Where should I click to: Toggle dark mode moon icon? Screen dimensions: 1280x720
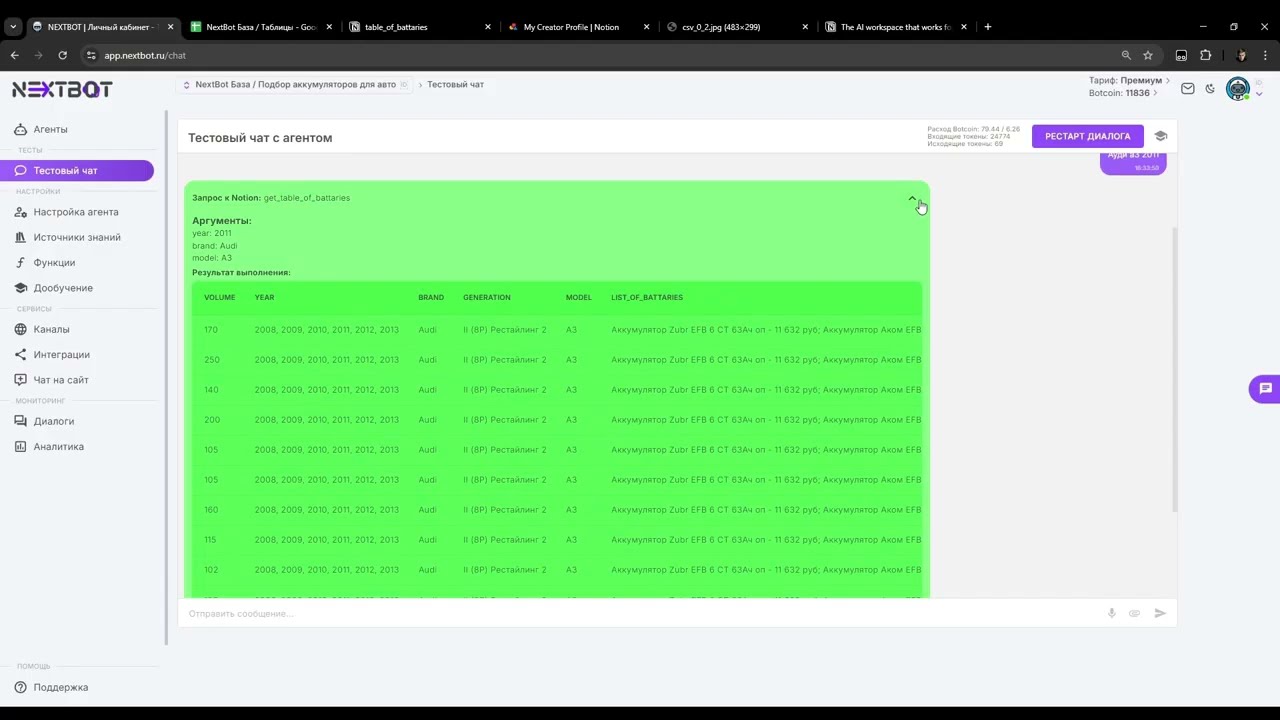coord(1210,89)
